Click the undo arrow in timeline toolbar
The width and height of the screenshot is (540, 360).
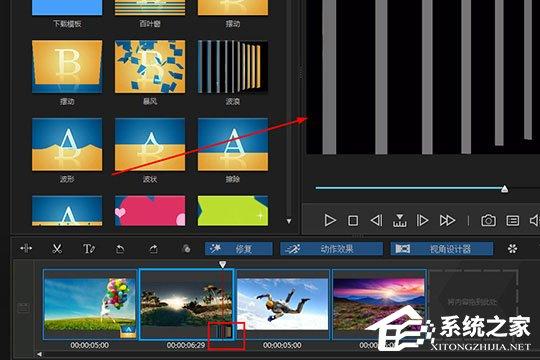click(120, 249)
